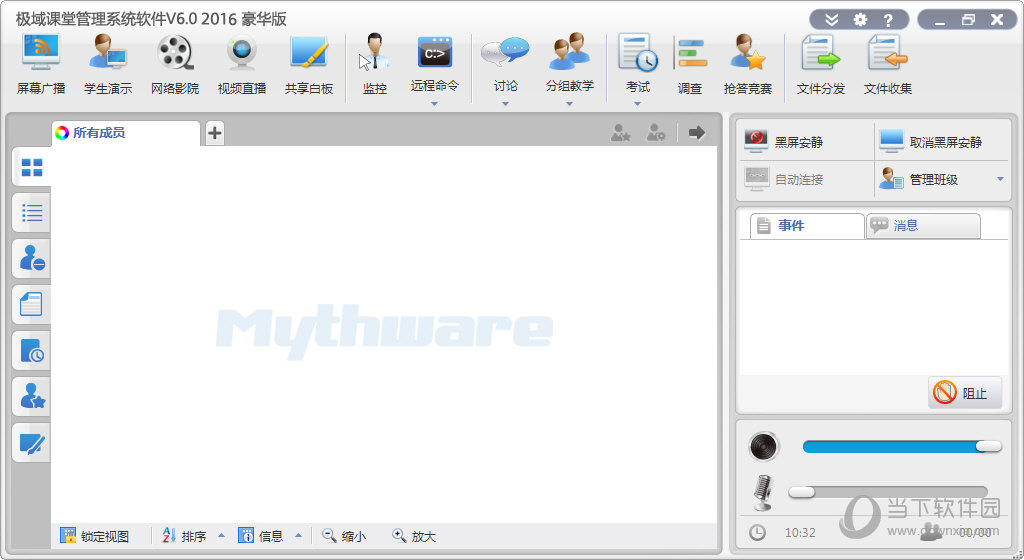Click the microphone icon
Viewport: 1024px width, 560px height.
(763, 493)
